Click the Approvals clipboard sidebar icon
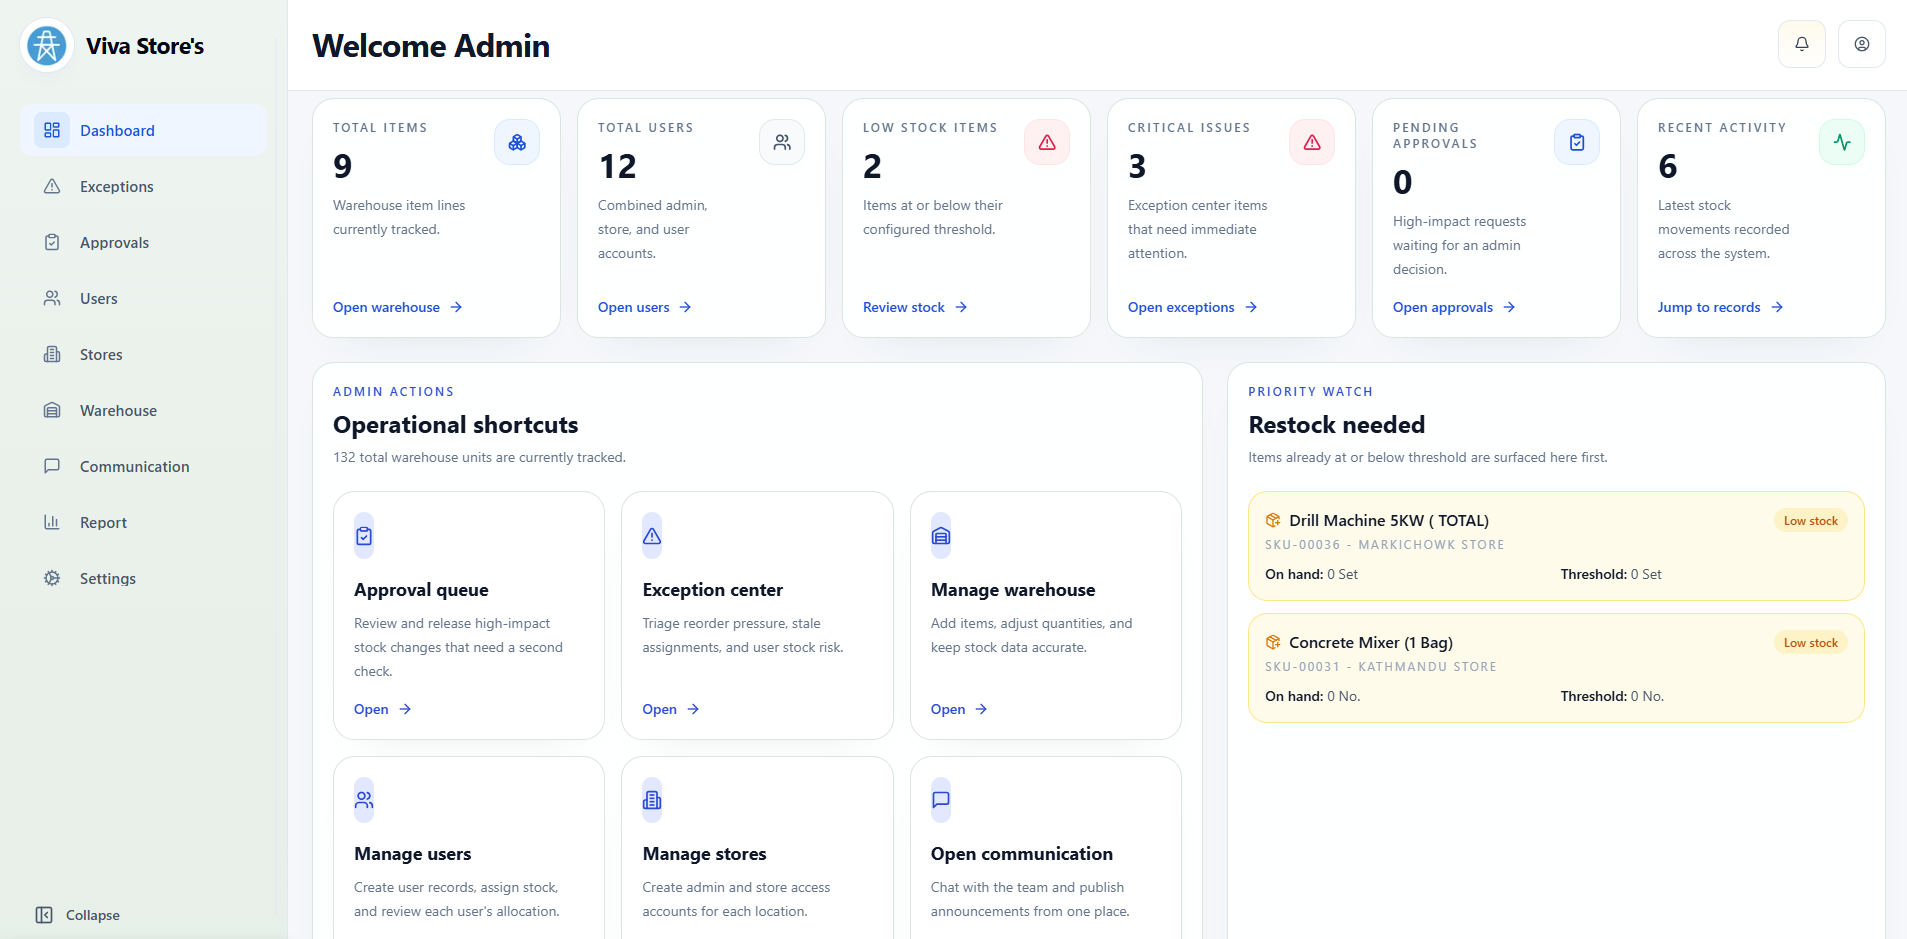 52,242
